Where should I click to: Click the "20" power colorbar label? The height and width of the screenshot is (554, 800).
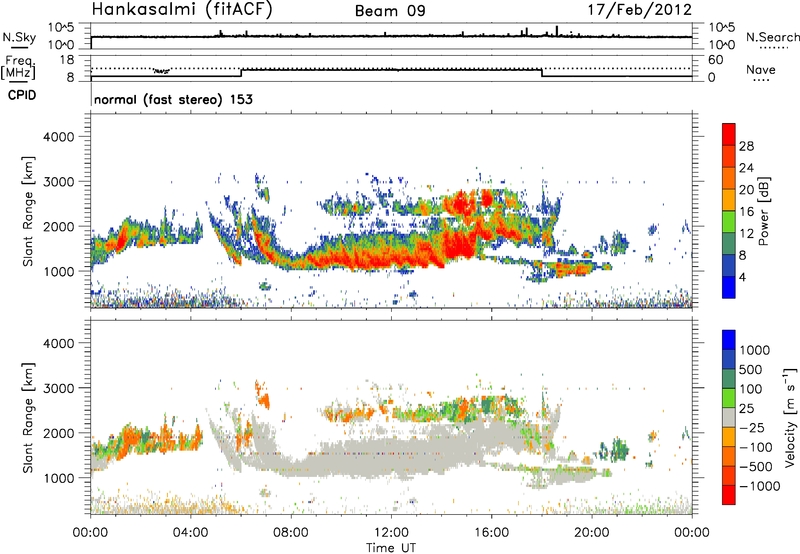(x=746, y=190)
